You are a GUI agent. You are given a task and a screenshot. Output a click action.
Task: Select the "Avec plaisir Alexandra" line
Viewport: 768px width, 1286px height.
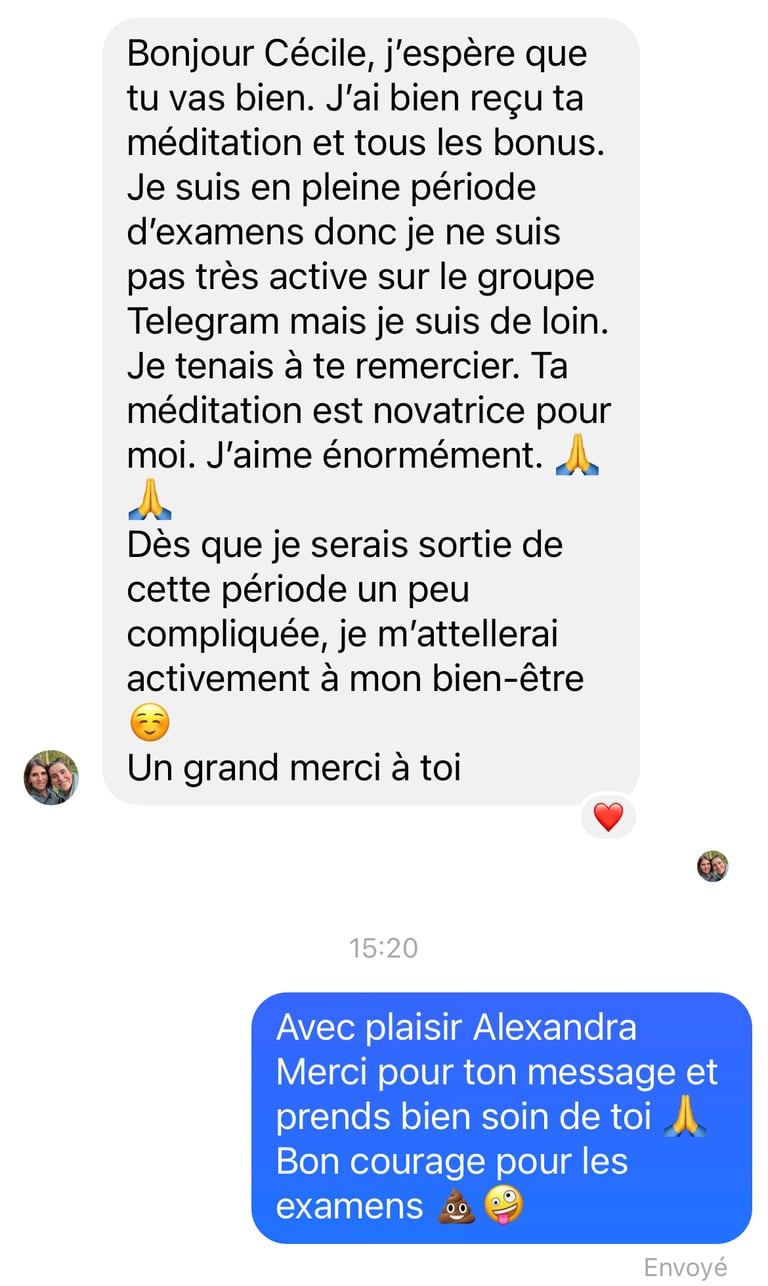456,1027
